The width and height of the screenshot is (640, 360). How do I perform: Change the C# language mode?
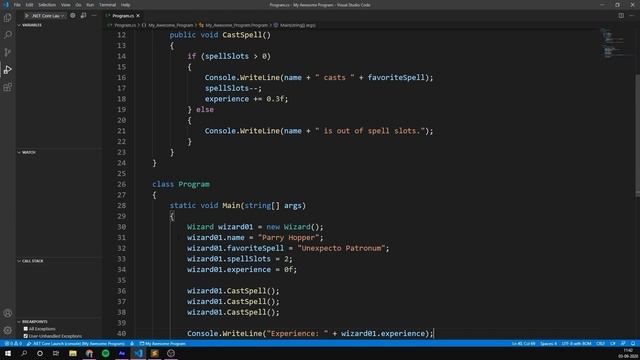point(613,344)
